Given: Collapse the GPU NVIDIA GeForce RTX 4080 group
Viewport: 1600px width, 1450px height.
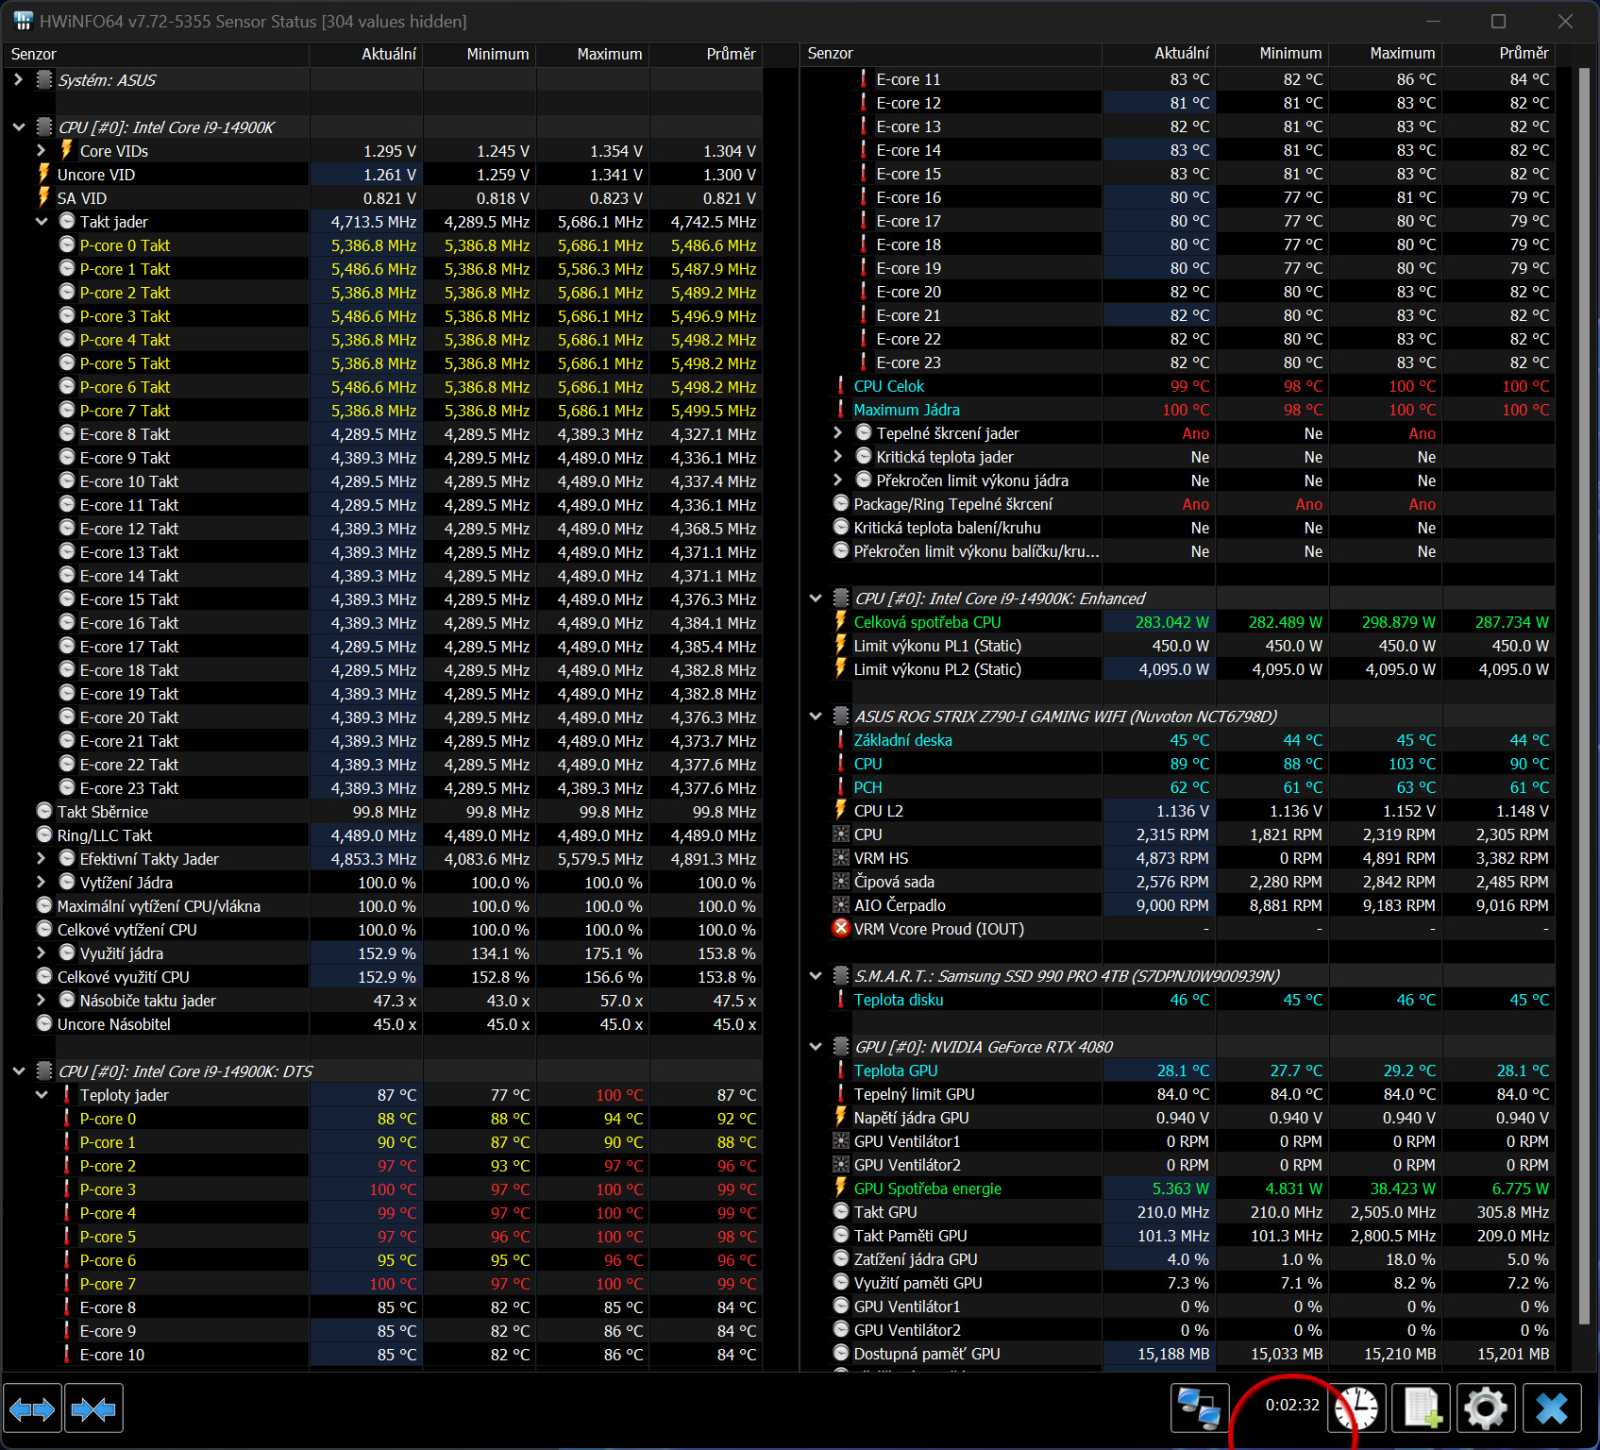Looking at the screenshot, I should (815, 1047).
